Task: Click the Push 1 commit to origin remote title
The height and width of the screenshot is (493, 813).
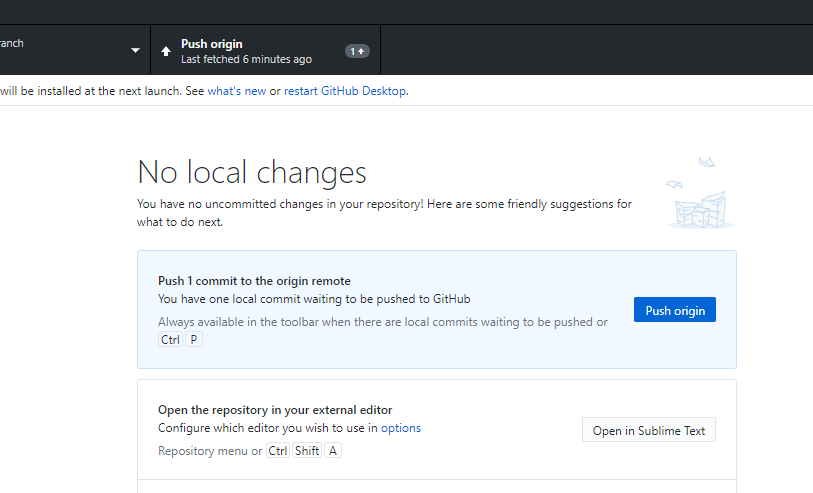Action: (x=254, y=280)
